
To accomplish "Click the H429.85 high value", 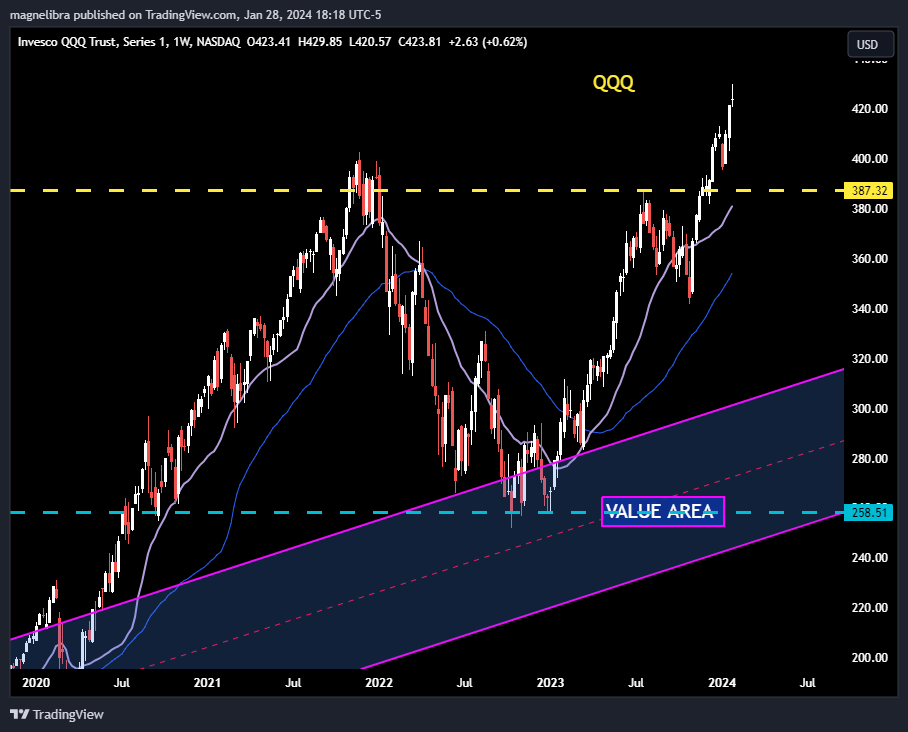I will [x=320, y=42].
